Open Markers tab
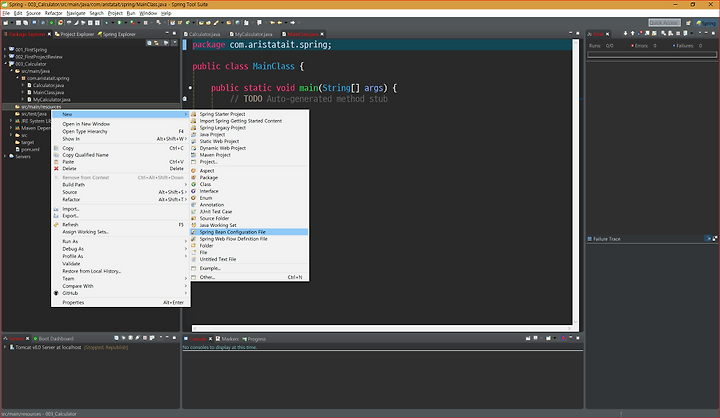The image size is (720, 418). point(227,339)
